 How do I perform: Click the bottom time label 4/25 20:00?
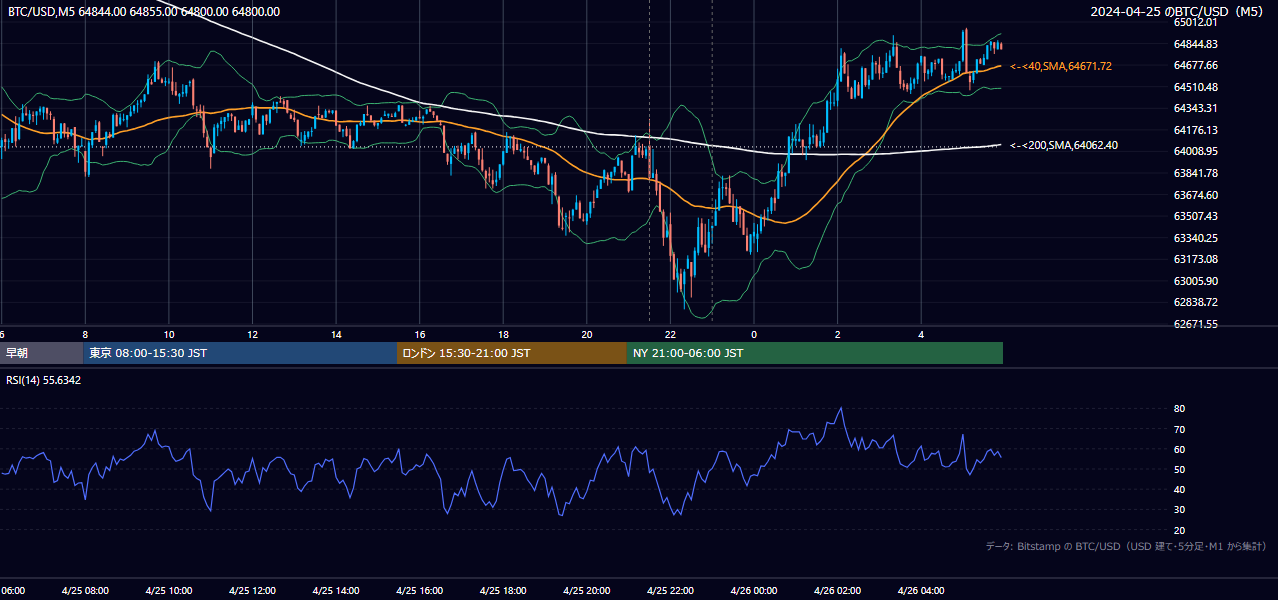pyautogui.click(x=587, y=590)
